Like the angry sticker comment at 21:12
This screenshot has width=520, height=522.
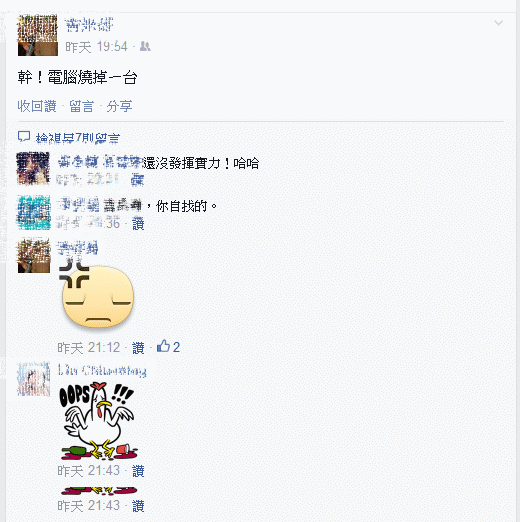tap(138, 348)
